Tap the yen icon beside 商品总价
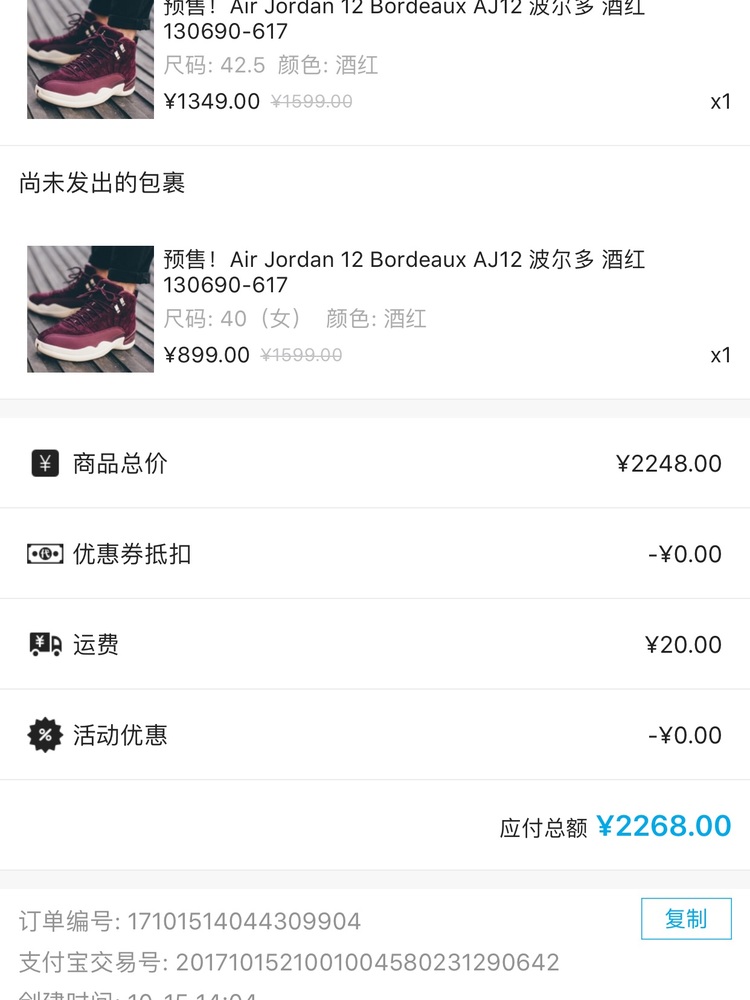The image size is (750, 1000). pyautogui.click(x=45, y=463)
